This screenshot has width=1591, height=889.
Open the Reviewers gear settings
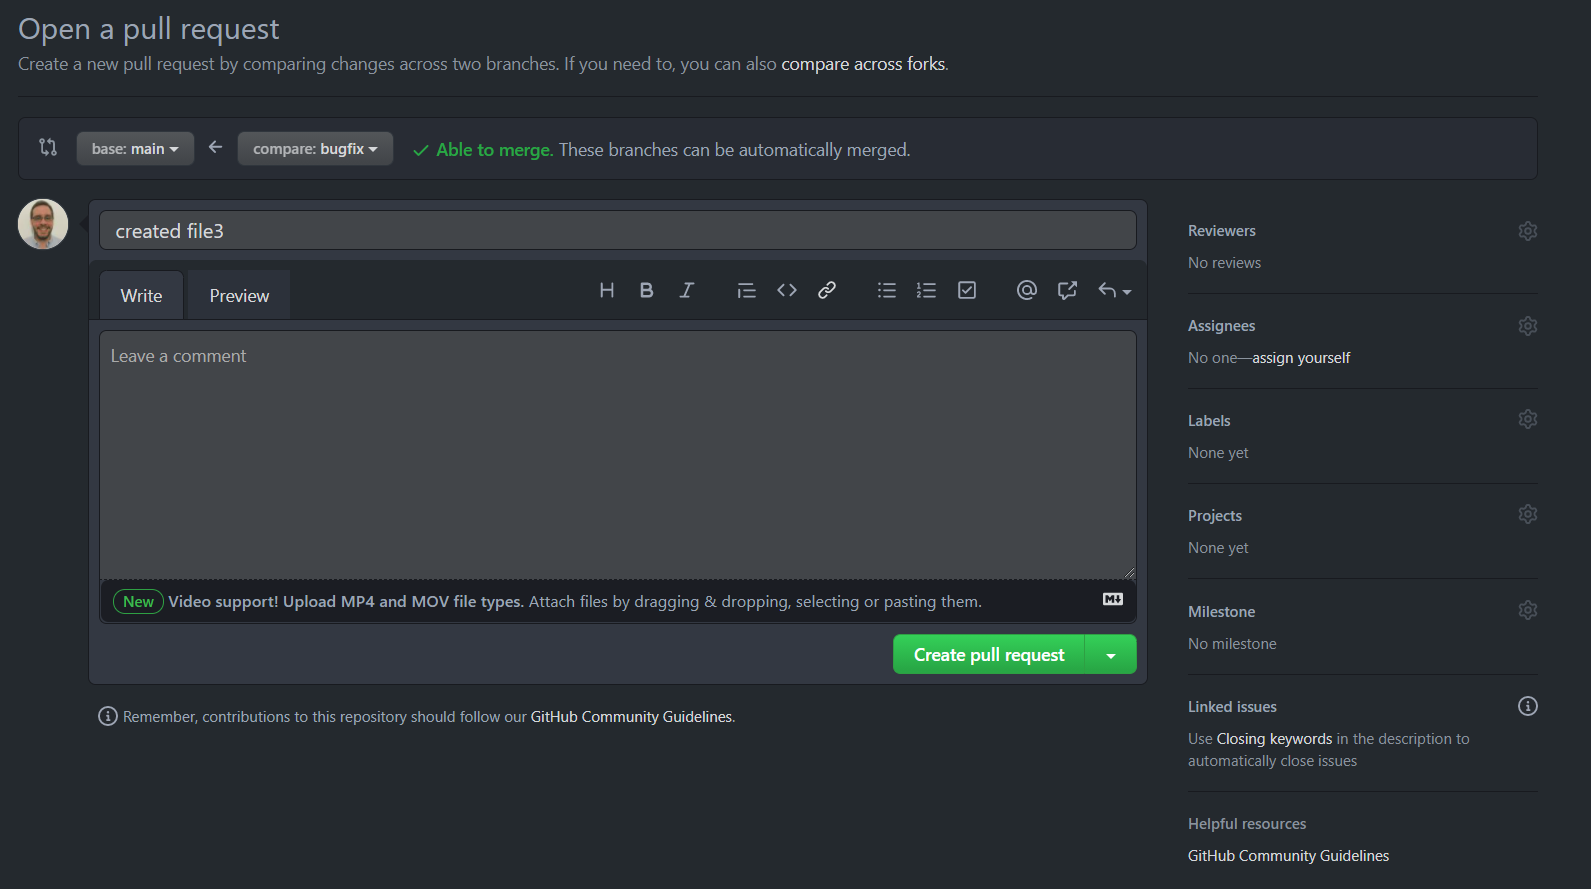pos(1527,231)
